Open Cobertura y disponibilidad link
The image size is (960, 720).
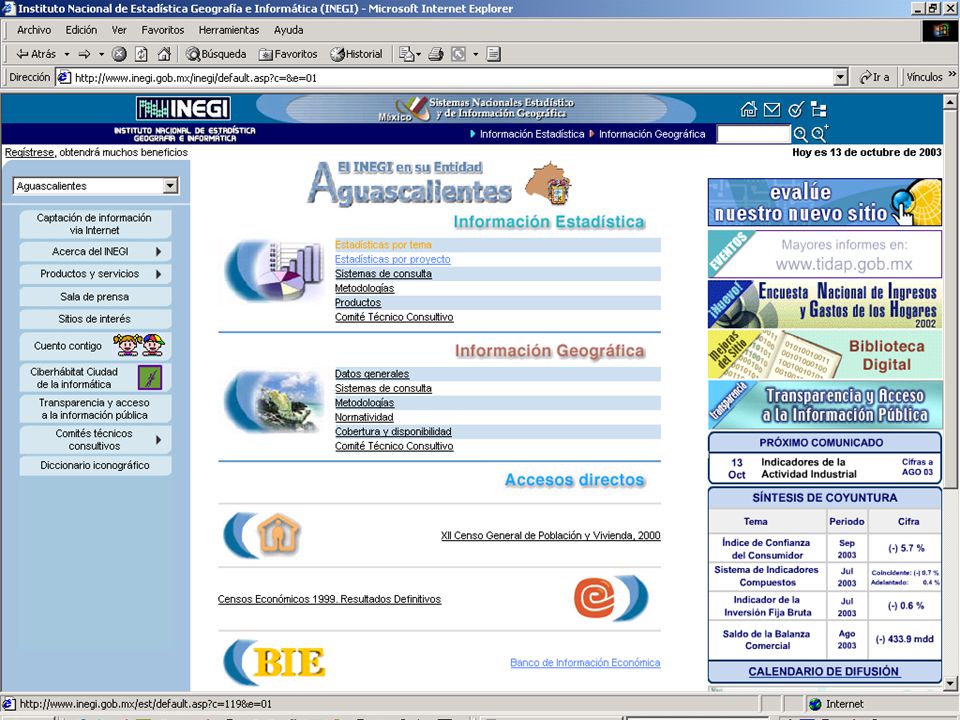pos(393,431)
